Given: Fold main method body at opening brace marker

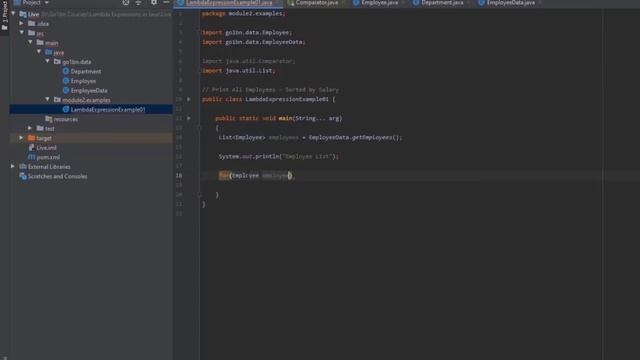Looking at the screenshot, I should click(x=200, y=128).
